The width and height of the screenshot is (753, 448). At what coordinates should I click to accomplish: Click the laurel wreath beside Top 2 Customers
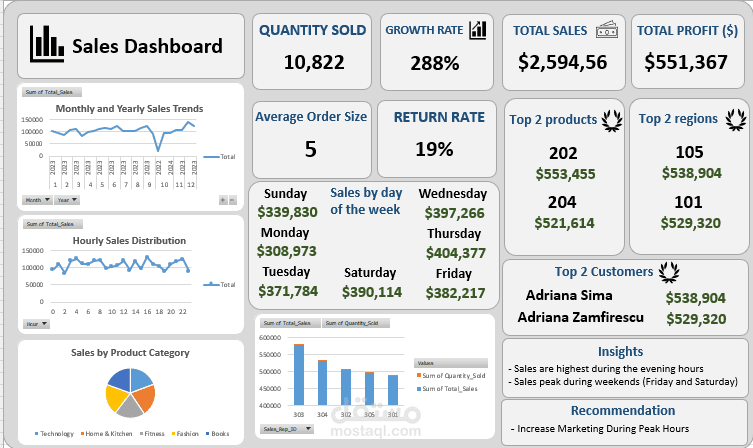(x=669, y=272)
